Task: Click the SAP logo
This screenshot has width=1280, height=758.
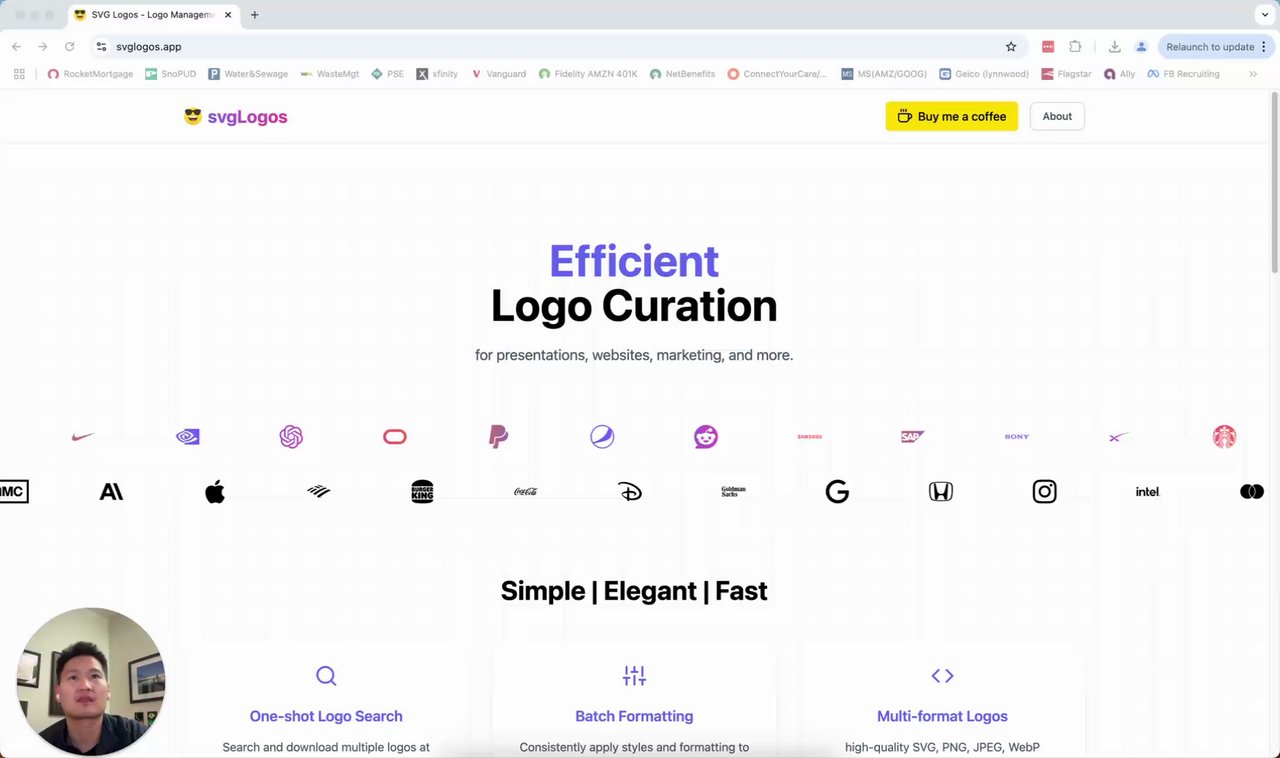Action: 913,437
